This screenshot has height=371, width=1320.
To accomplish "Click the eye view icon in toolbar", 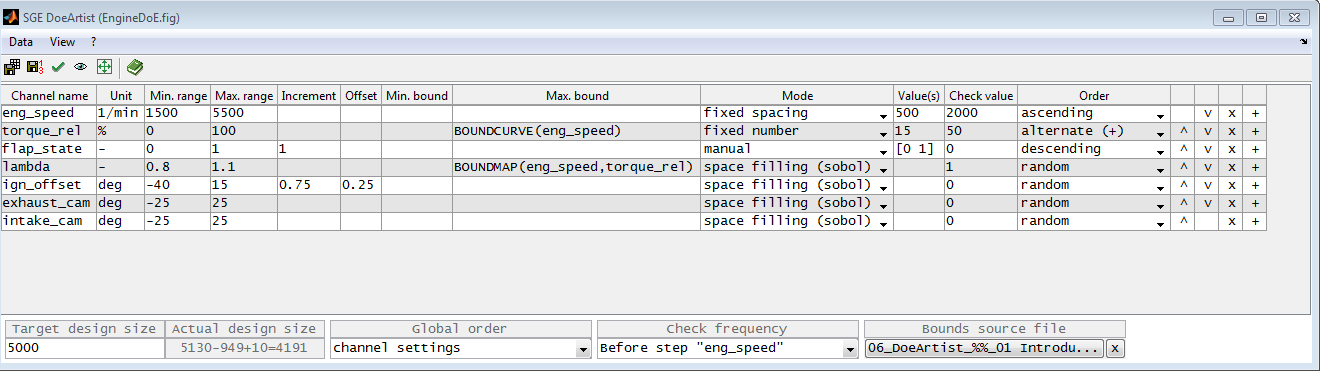I will (x=80, y=67).
